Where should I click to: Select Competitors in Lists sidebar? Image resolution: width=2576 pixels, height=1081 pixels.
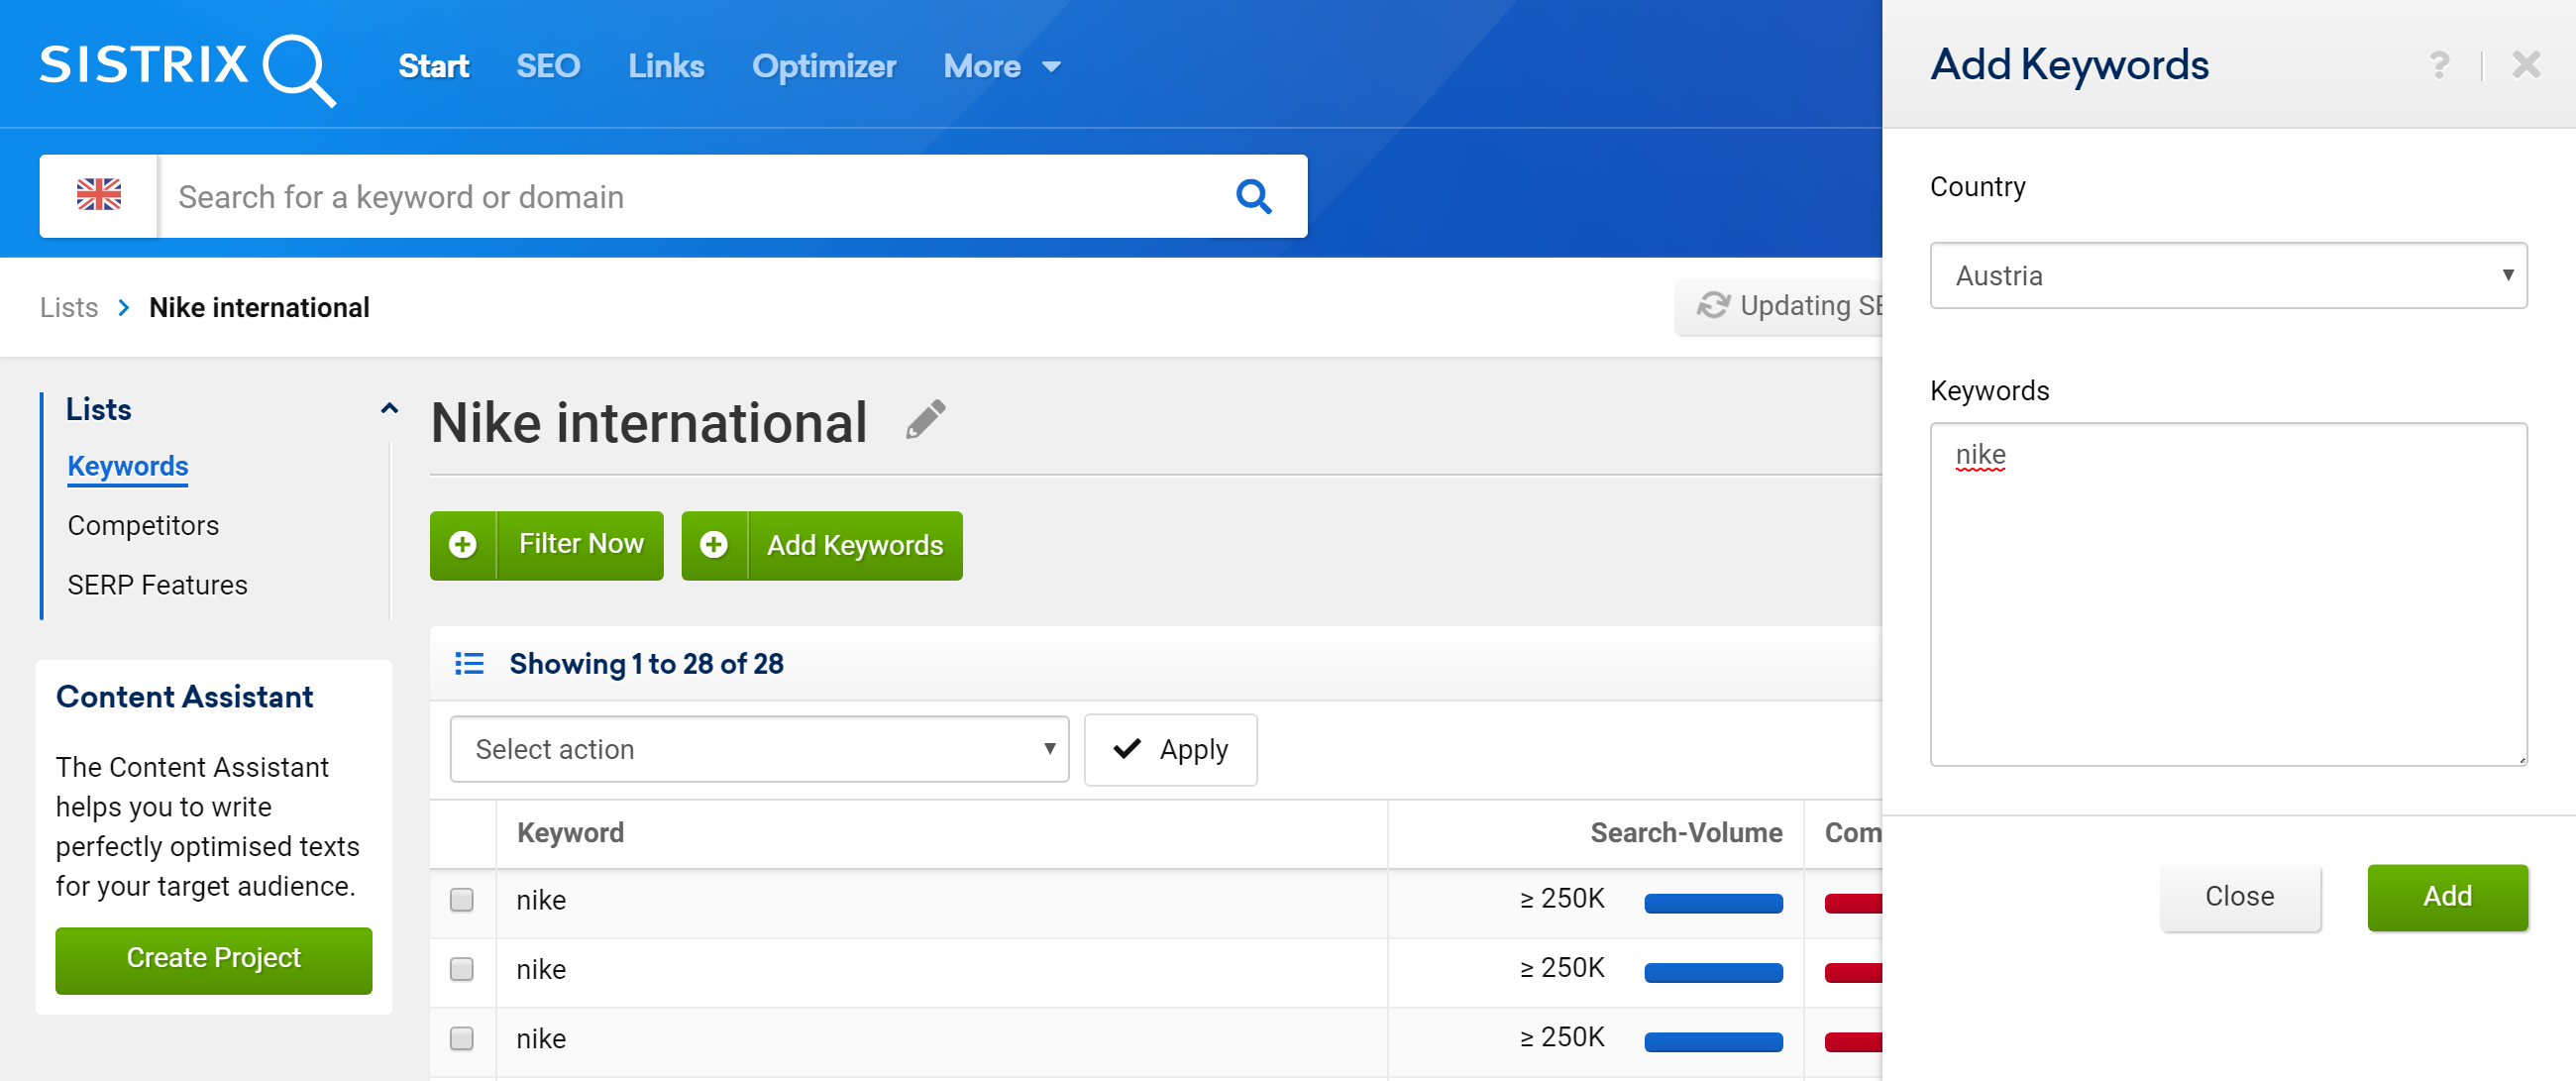(x=143, y=525)
